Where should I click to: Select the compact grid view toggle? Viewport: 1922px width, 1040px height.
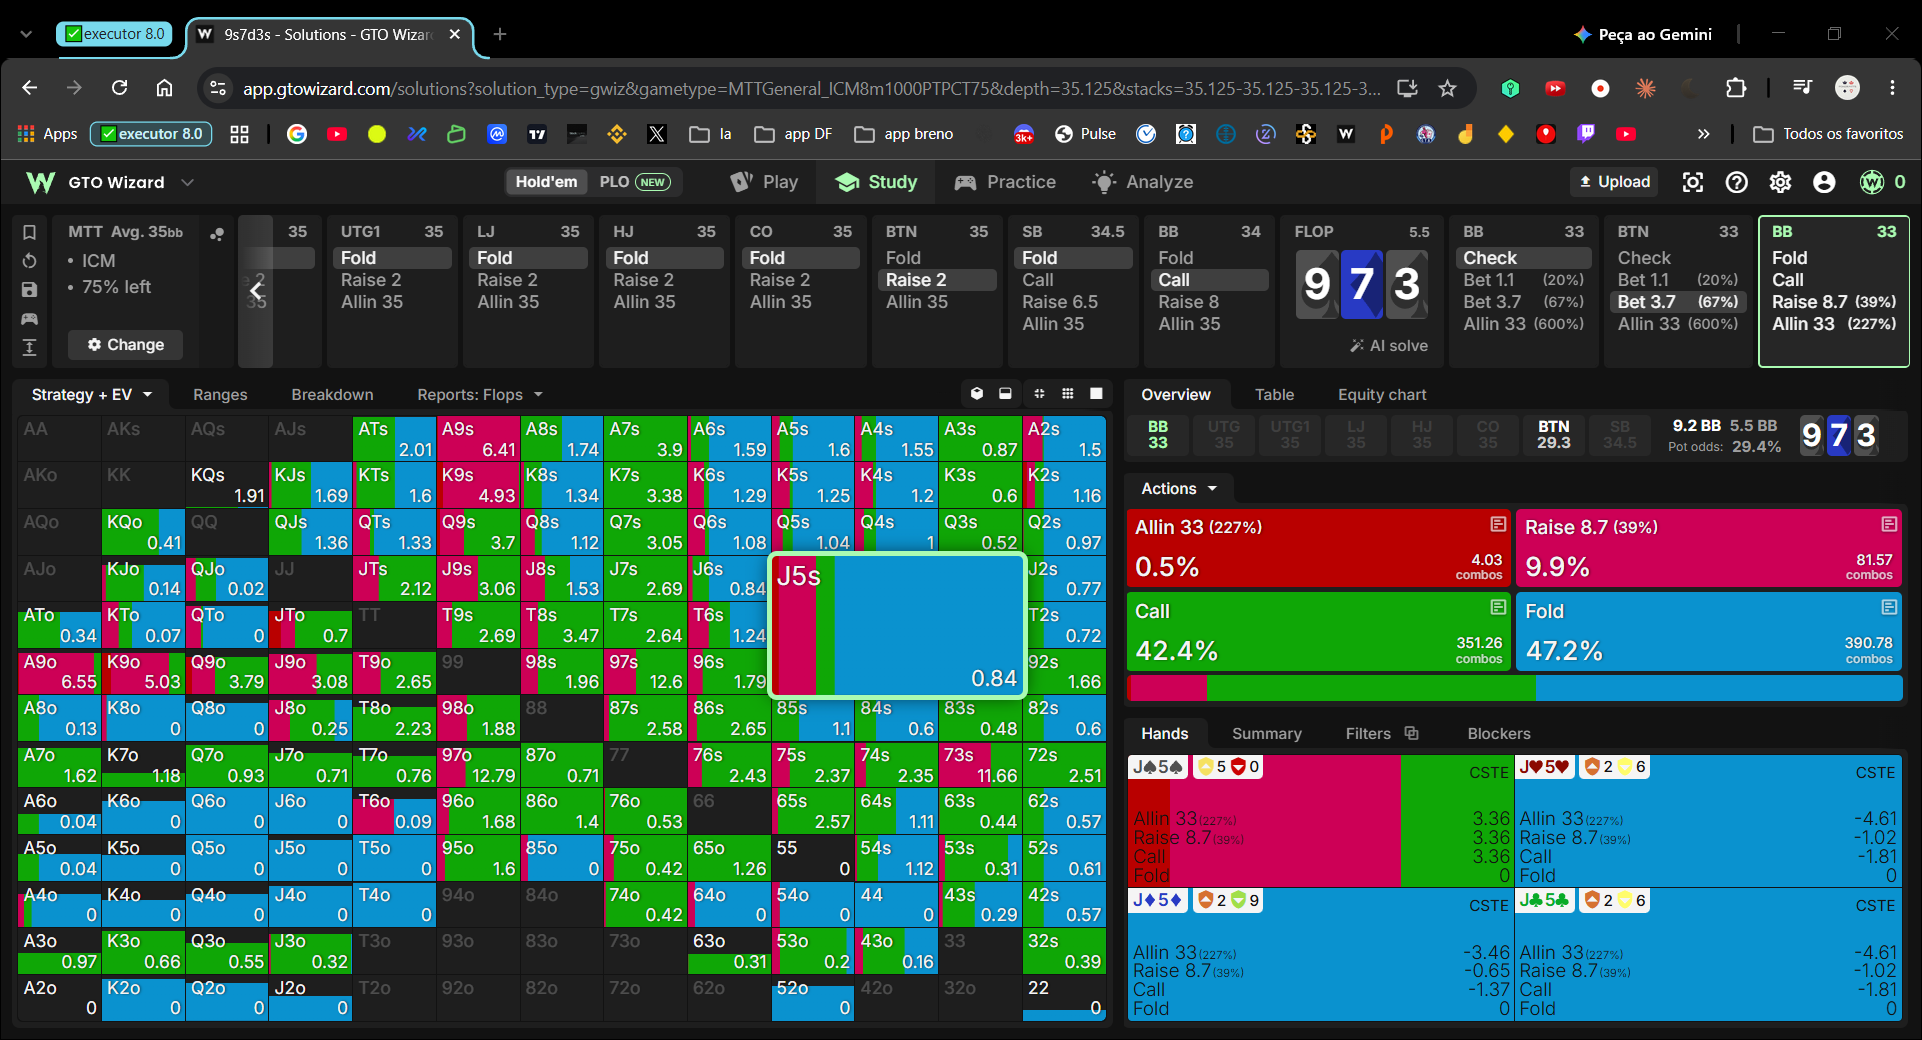[x=1068, y=394]
